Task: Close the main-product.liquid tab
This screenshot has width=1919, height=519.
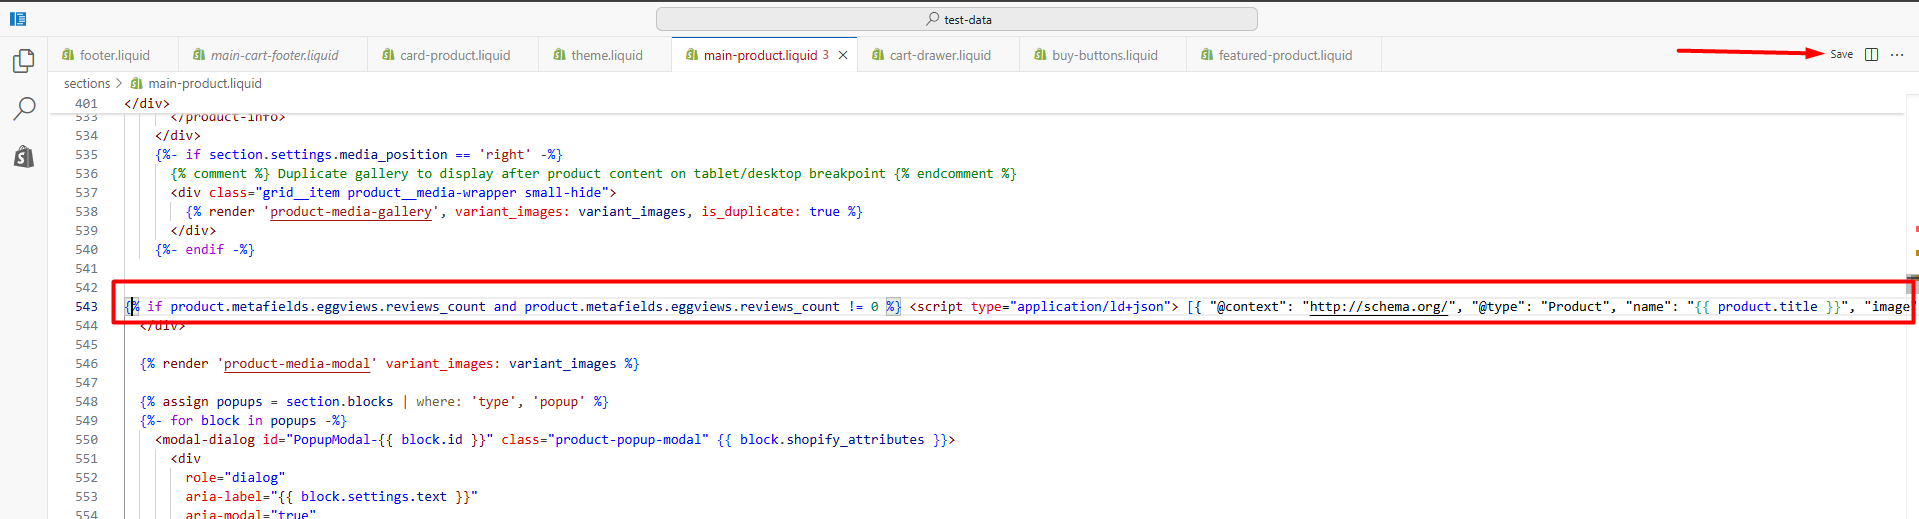Action: [x=843, y=55]
